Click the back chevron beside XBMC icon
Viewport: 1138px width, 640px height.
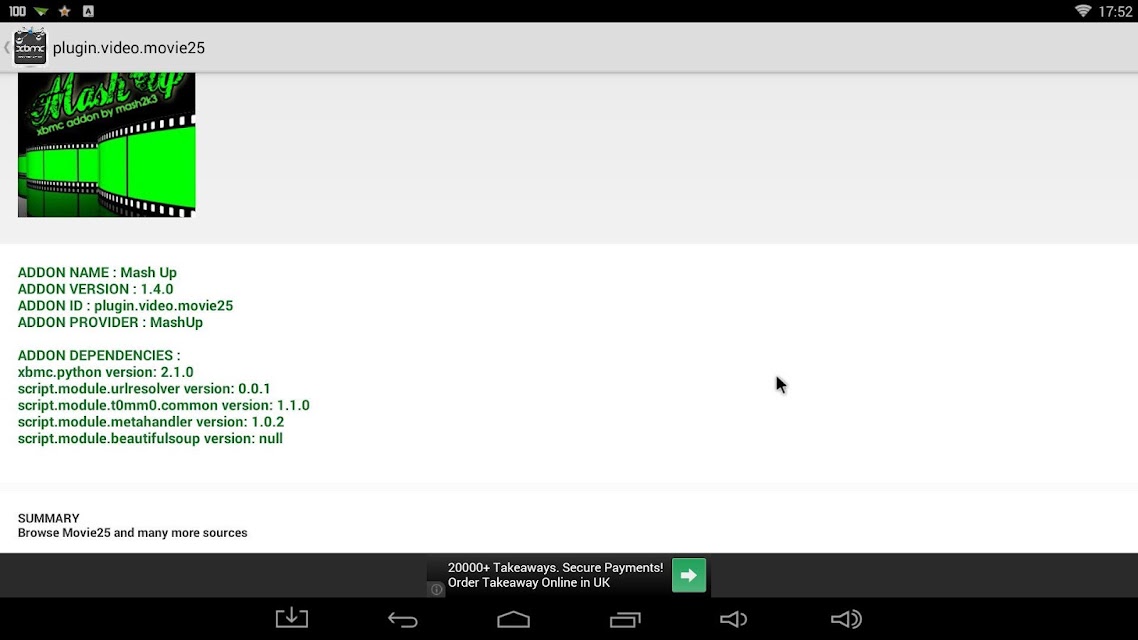7,47
